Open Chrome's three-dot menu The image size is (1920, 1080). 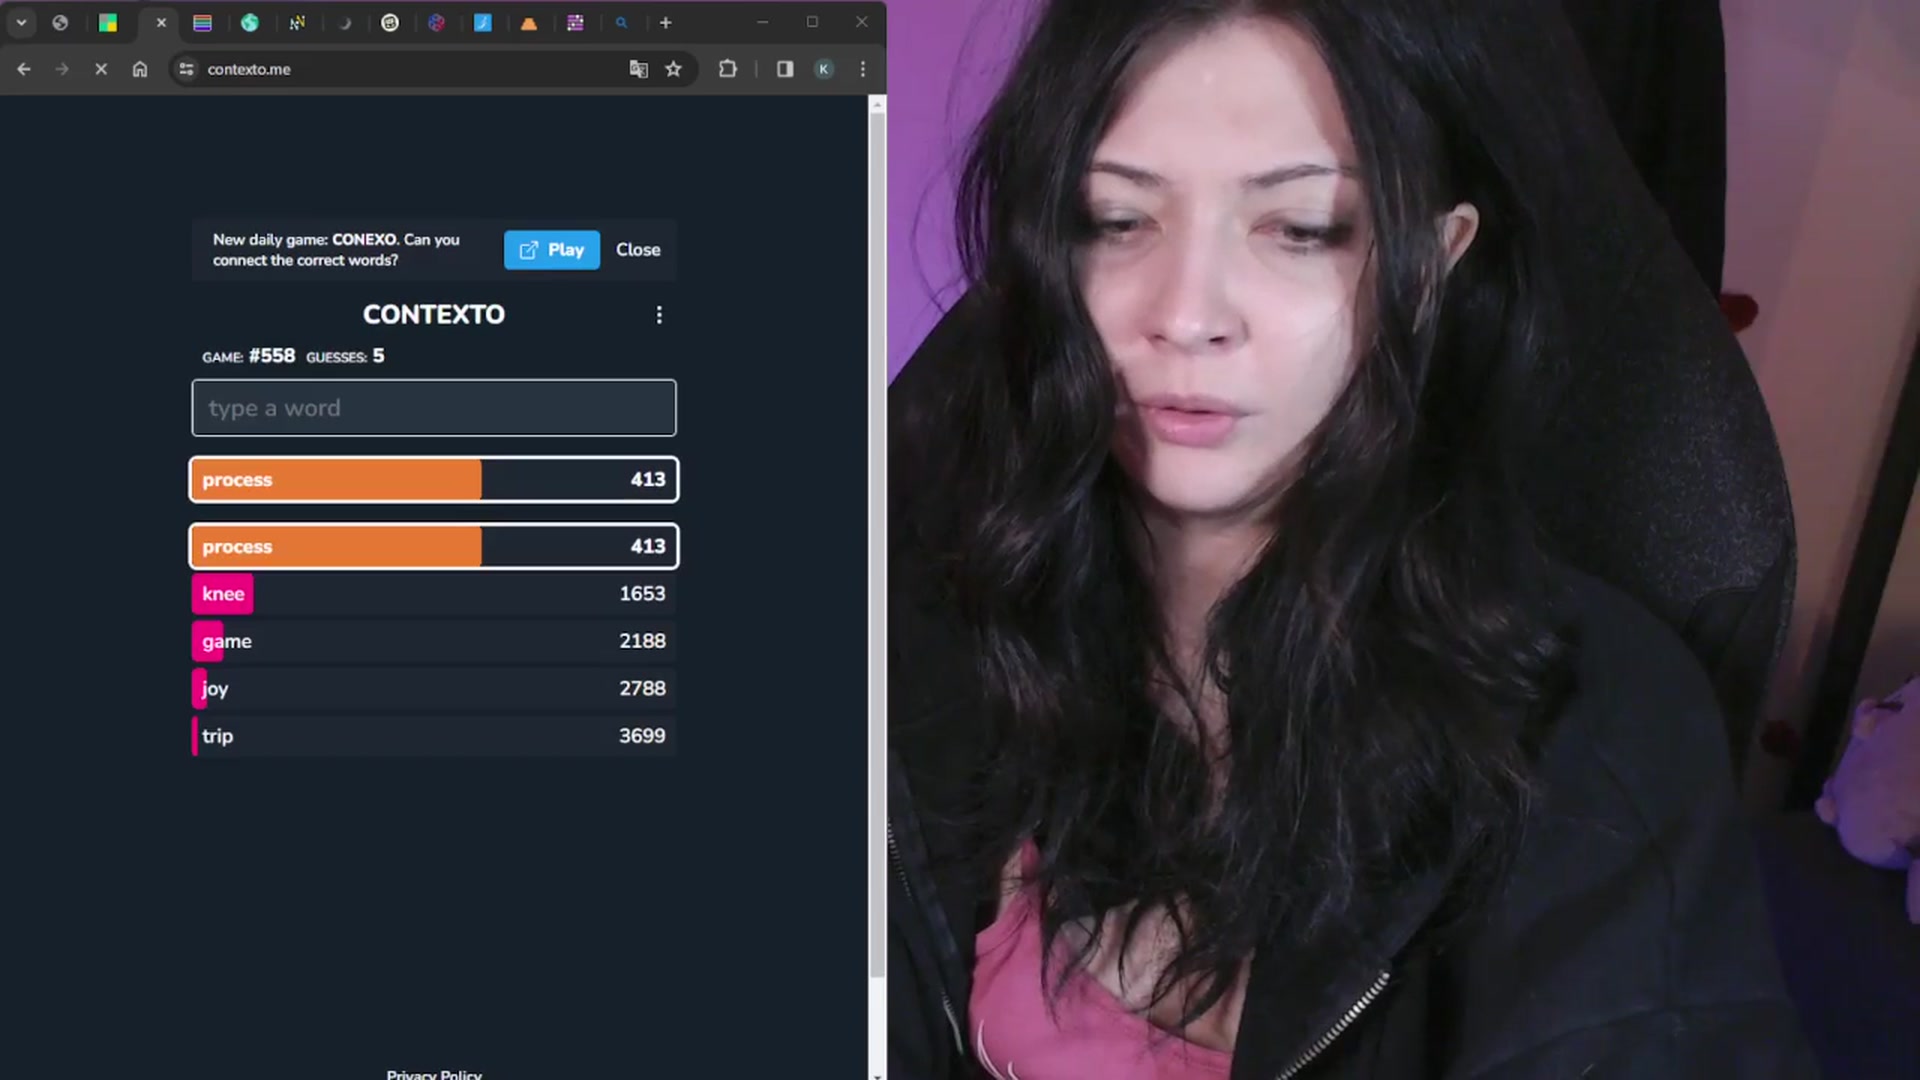(863, 69)
